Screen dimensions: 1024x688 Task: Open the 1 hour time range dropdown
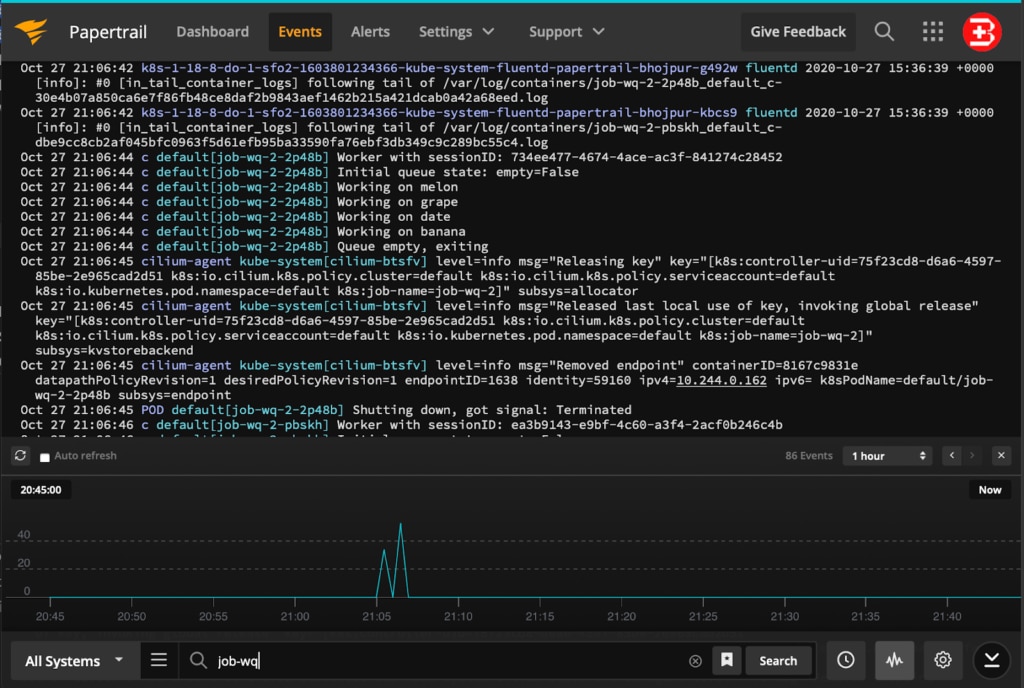(888, 456)
